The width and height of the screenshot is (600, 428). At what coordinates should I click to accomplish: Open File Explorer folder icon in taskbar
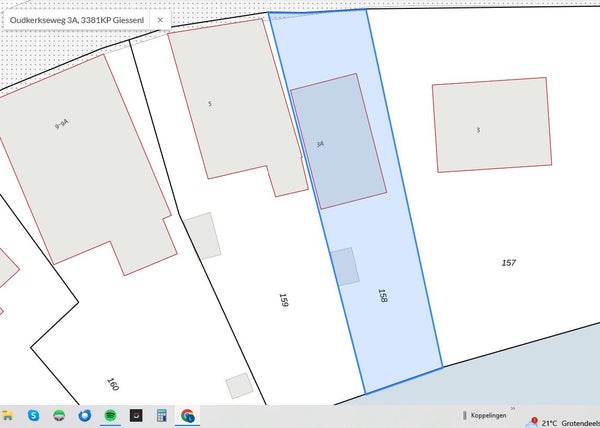point(7,415)
